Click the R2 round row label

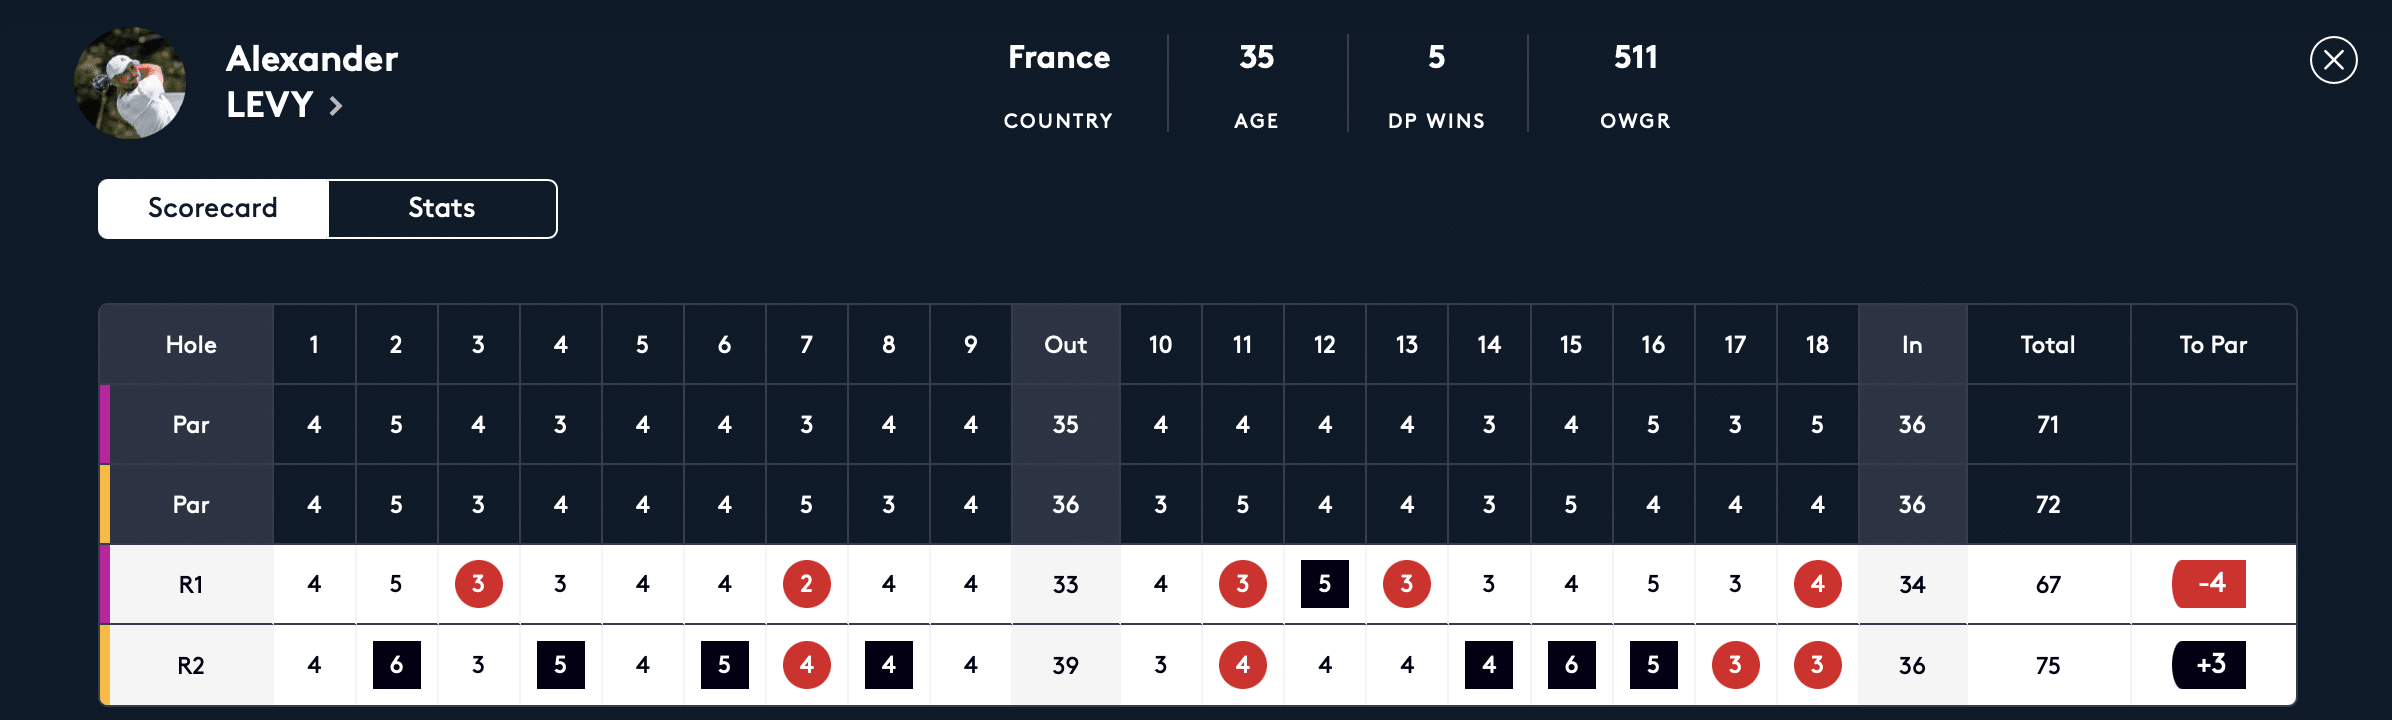tap(191, 666)
